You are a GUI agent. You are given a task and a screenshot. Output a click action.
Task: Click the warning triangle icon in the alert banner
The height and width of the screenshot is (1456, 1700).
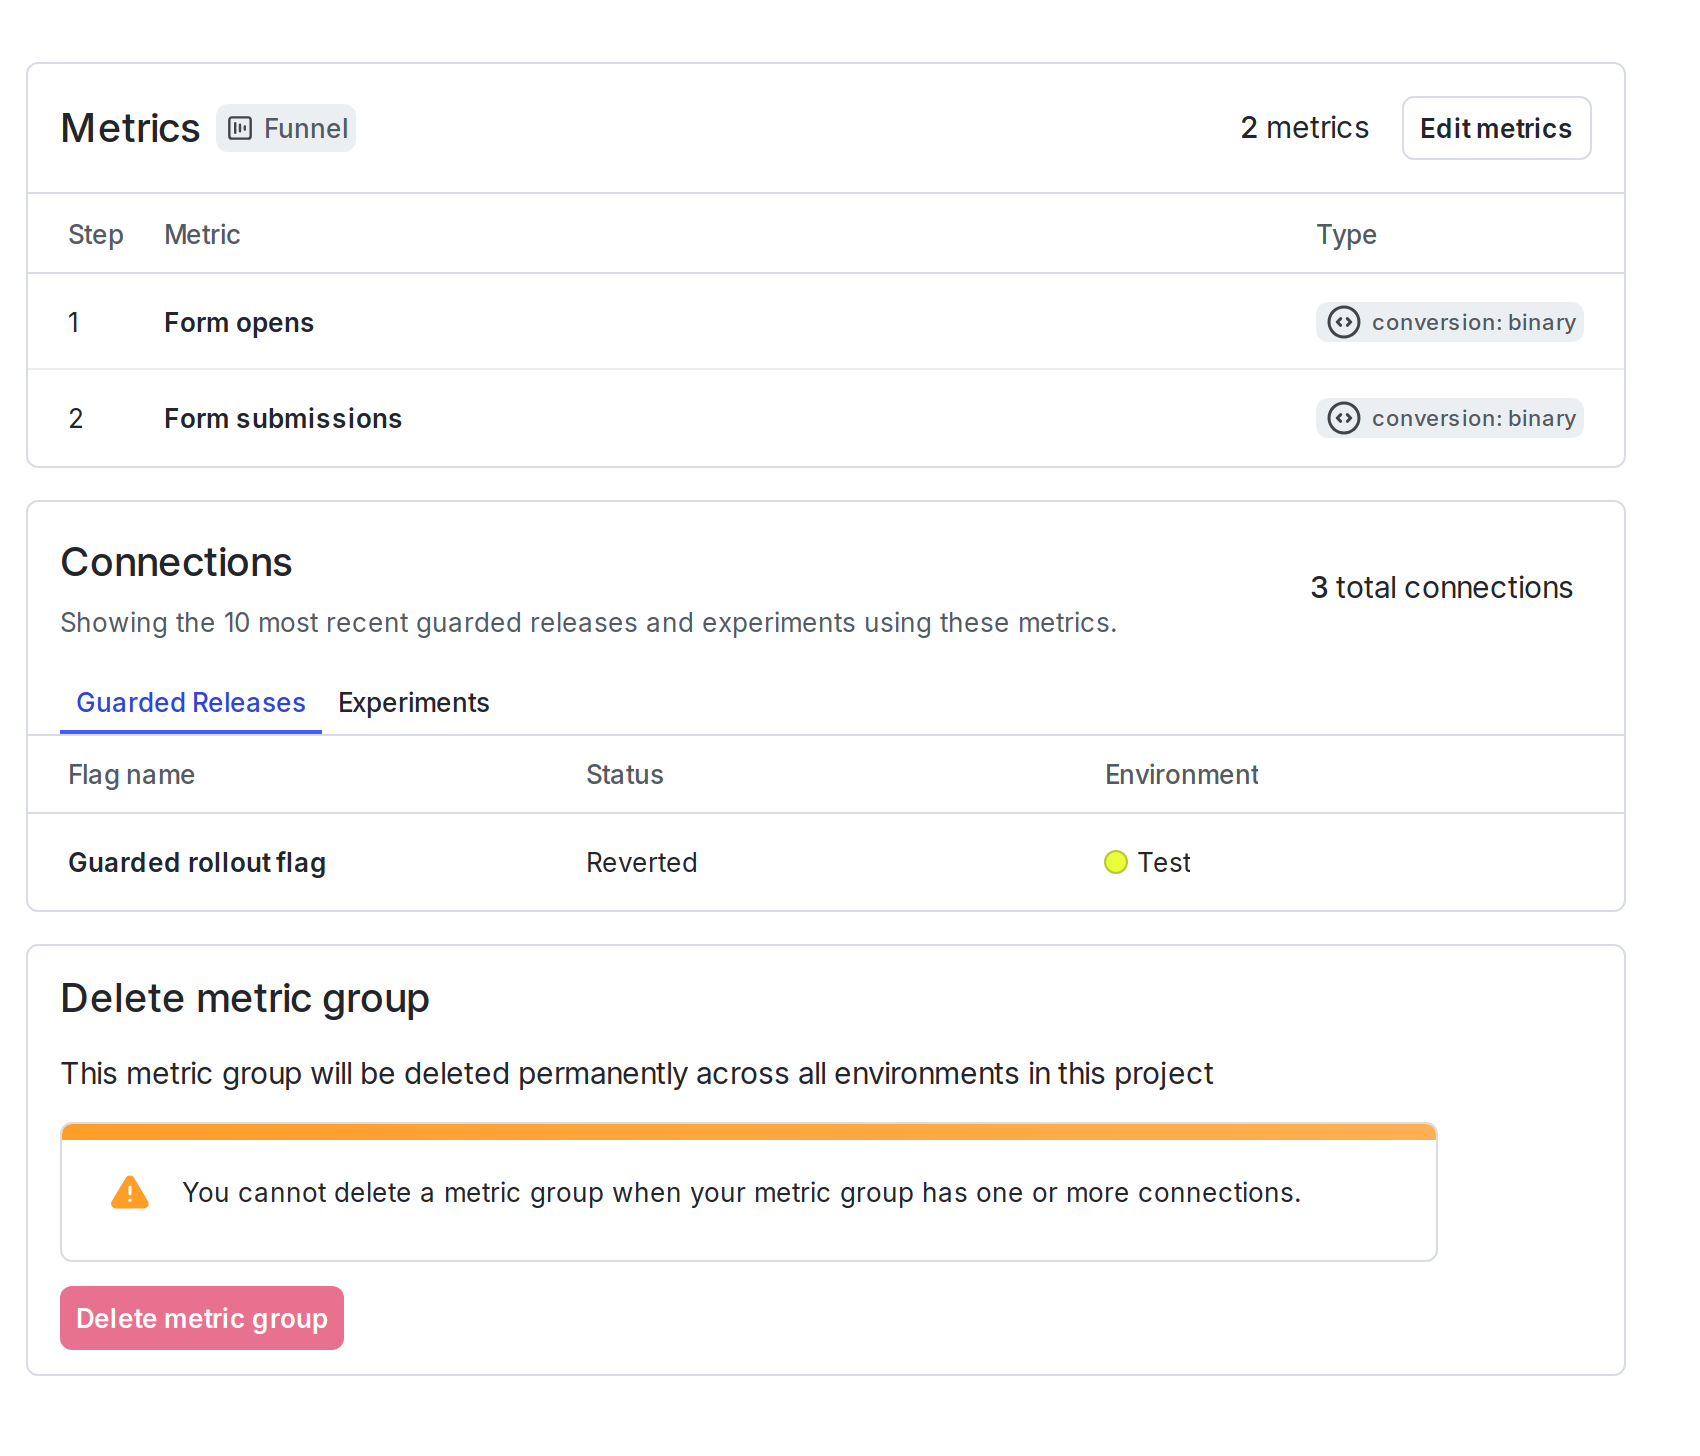[128, 1192]
